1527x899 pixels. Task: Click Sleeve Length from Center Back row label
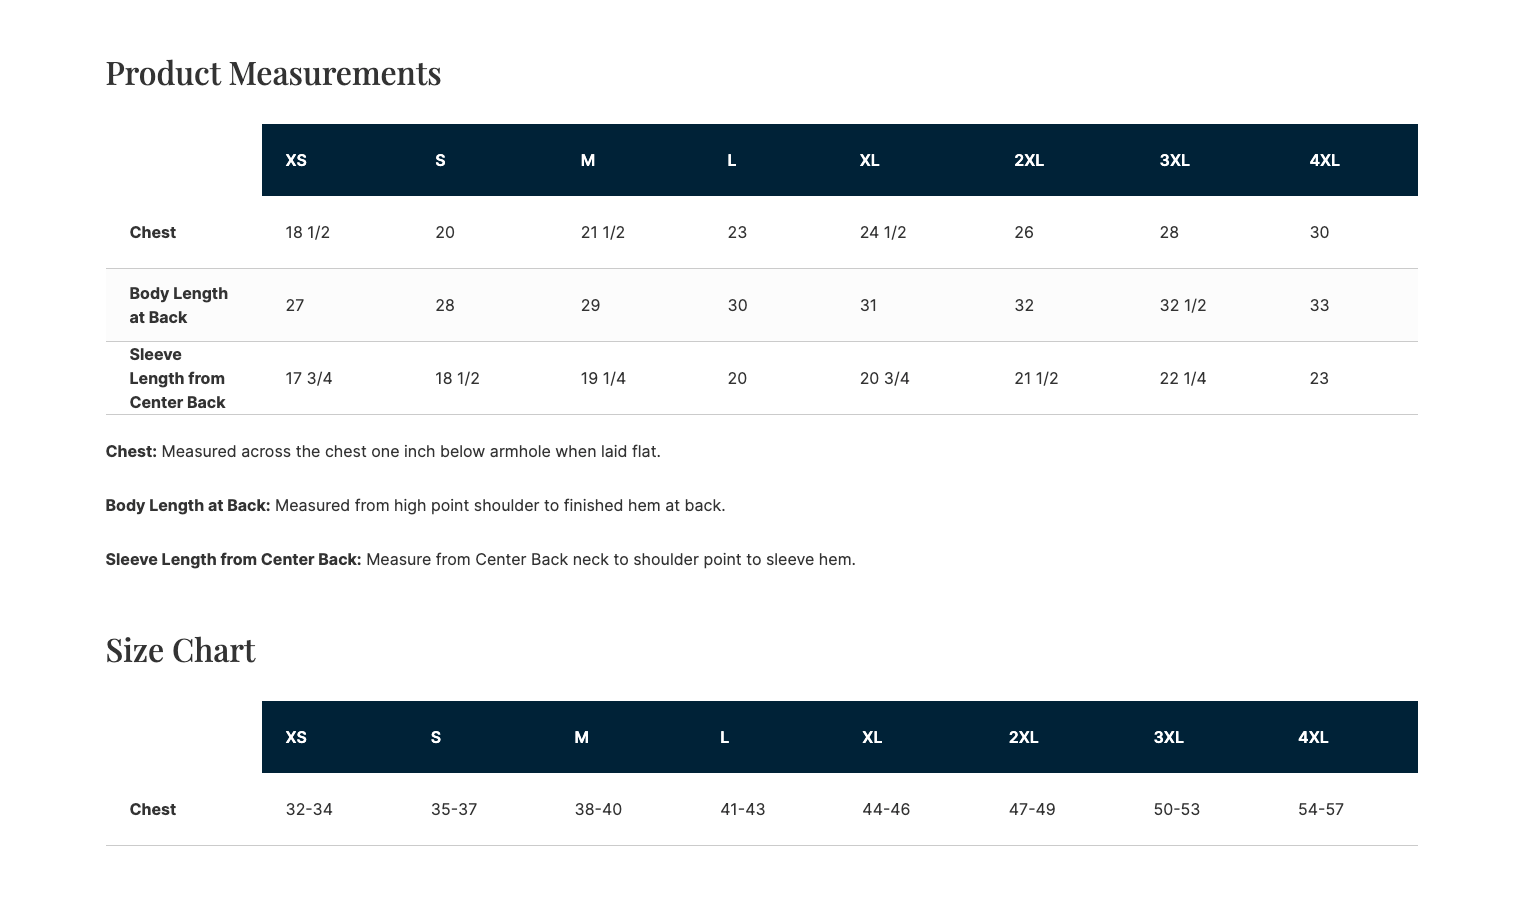click(177, 378)
